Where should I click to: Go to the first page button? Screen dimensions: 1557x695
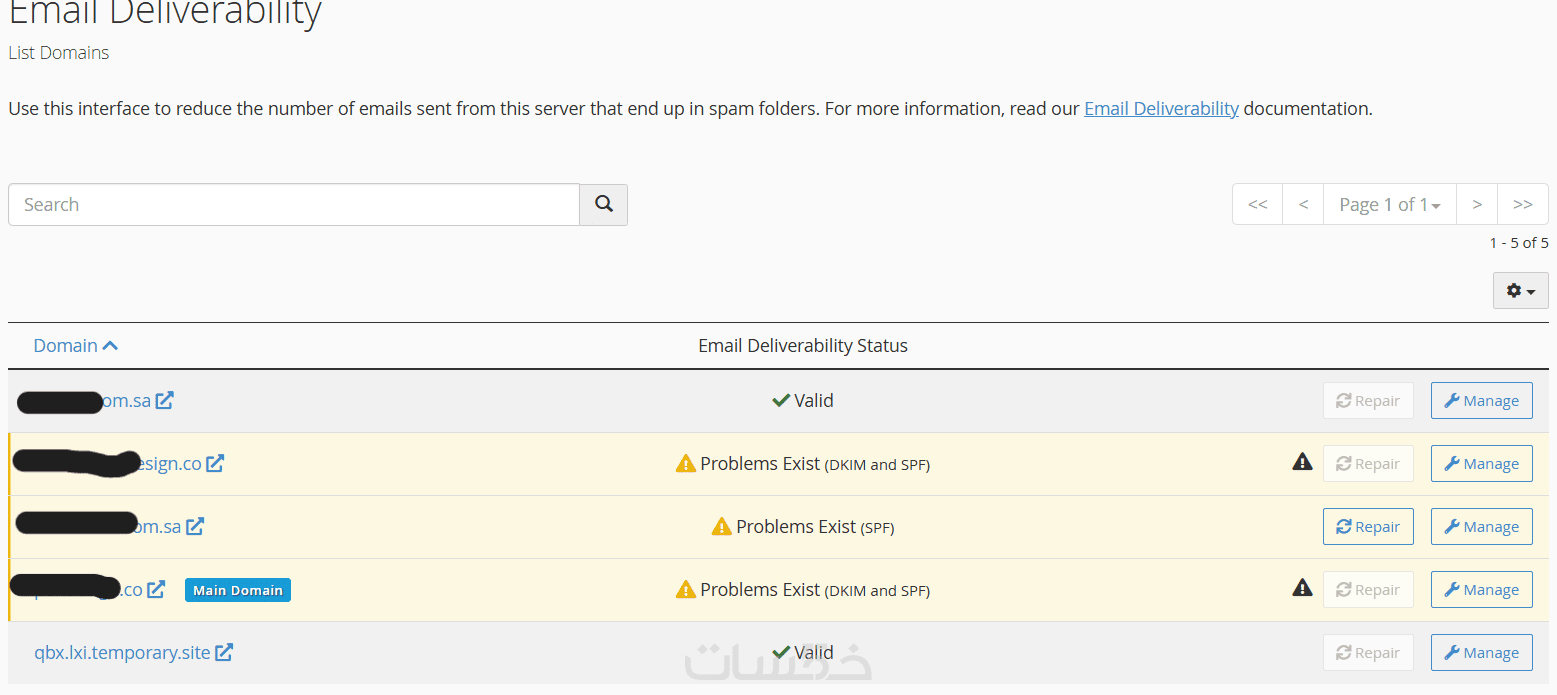(x=1257, y=204)
